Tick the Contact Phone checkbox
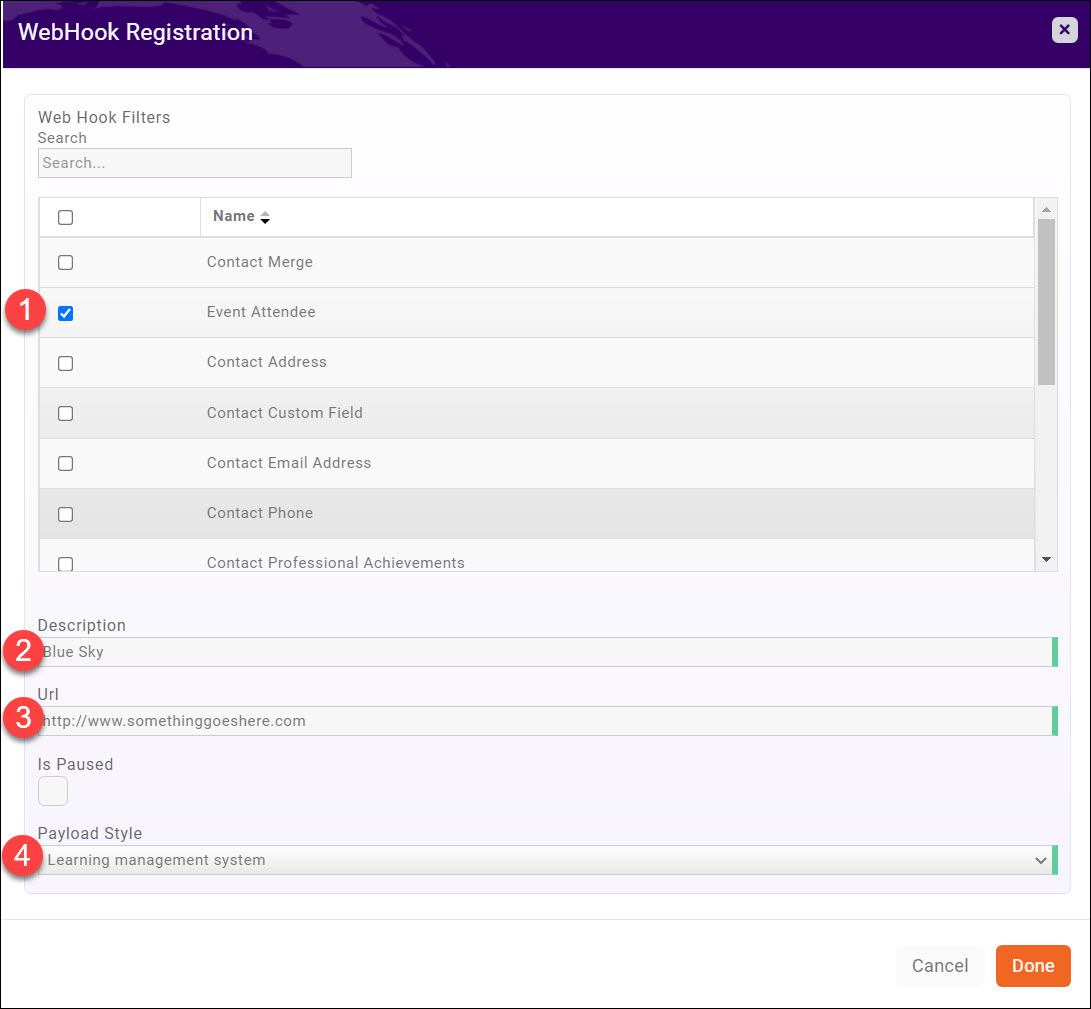The height and width of the screenshot is (1009, 1091). tap(65, 514)
